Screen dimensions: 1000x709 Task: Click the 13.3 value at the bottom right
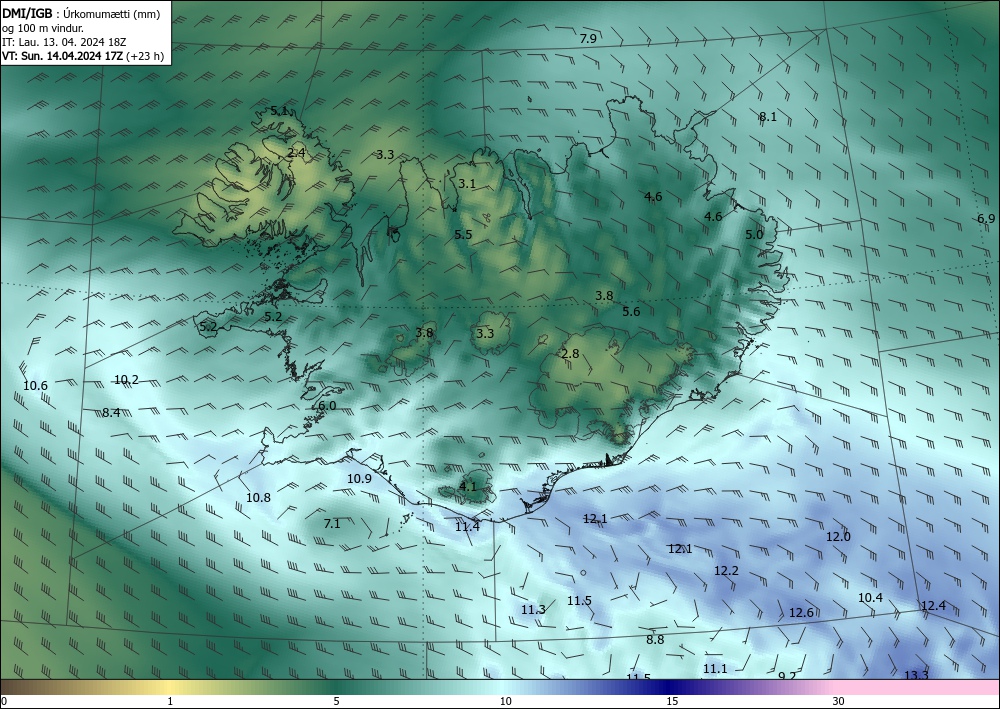[x=916, y=675]
